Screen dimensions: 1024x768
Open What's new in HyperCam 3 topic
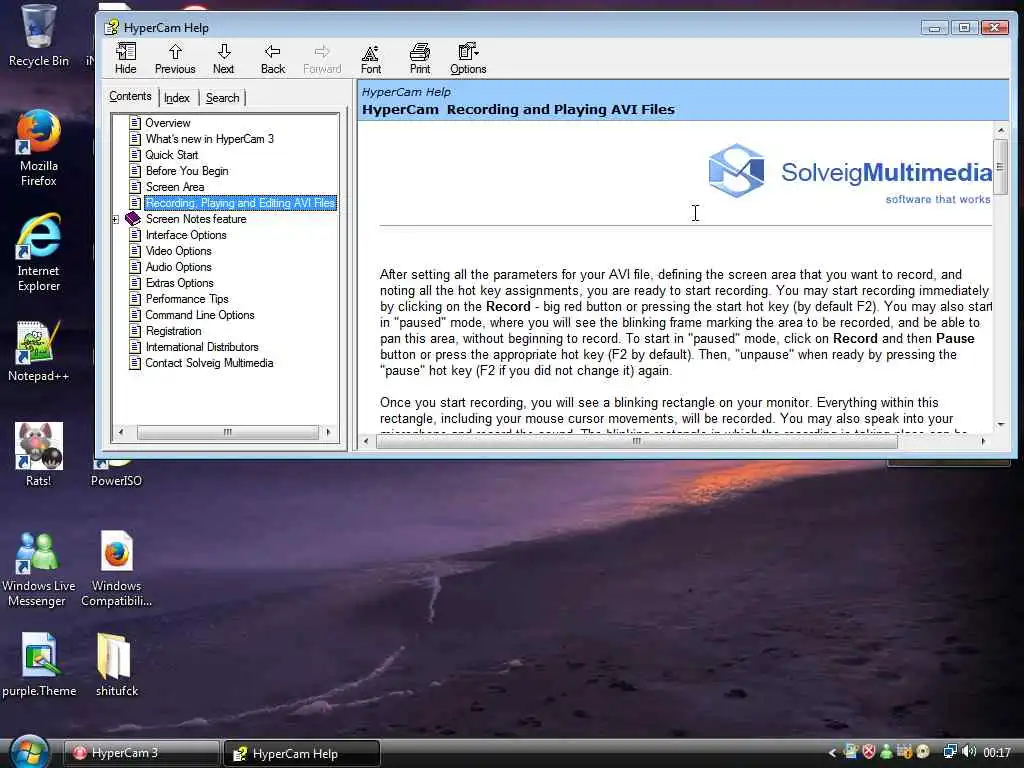(x=210, y=138)
